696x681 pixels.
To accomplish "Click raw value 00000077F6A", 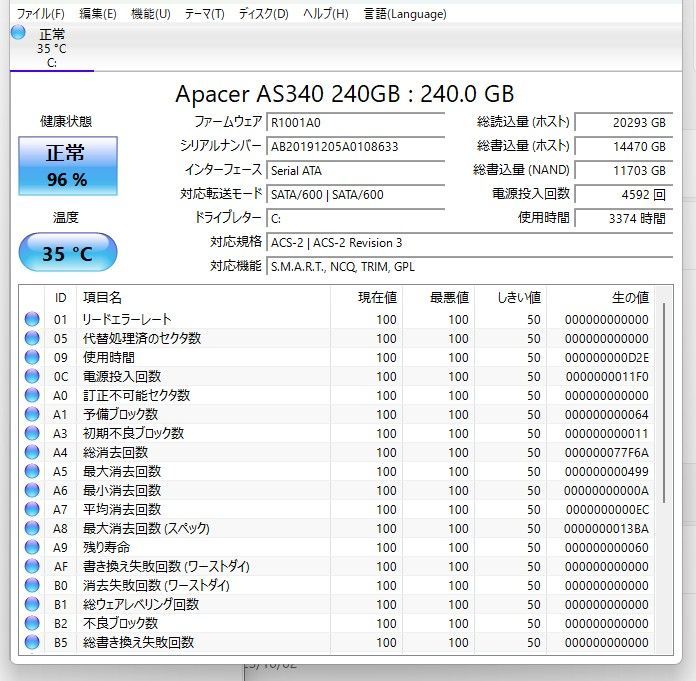I will coord(607,452).
